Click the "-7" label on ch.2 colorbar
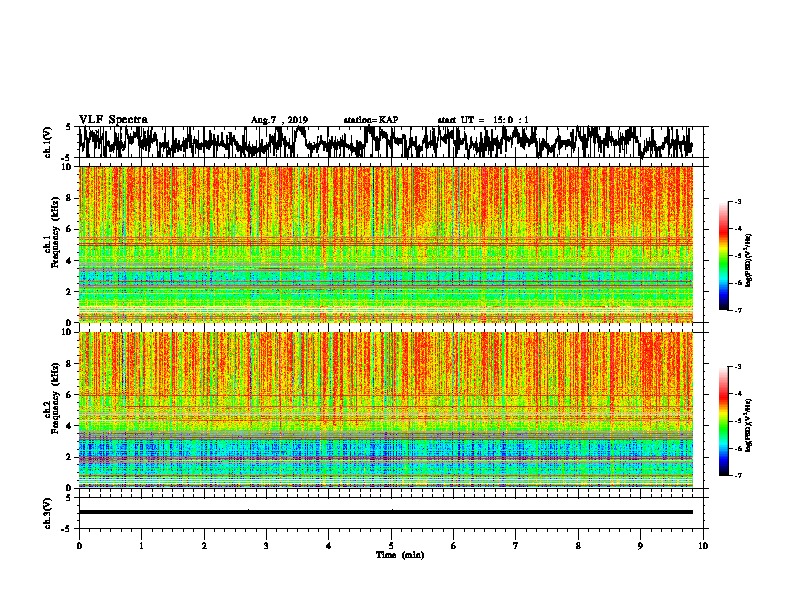The width and height of the screenshot is (792, 612). (738, 475)
